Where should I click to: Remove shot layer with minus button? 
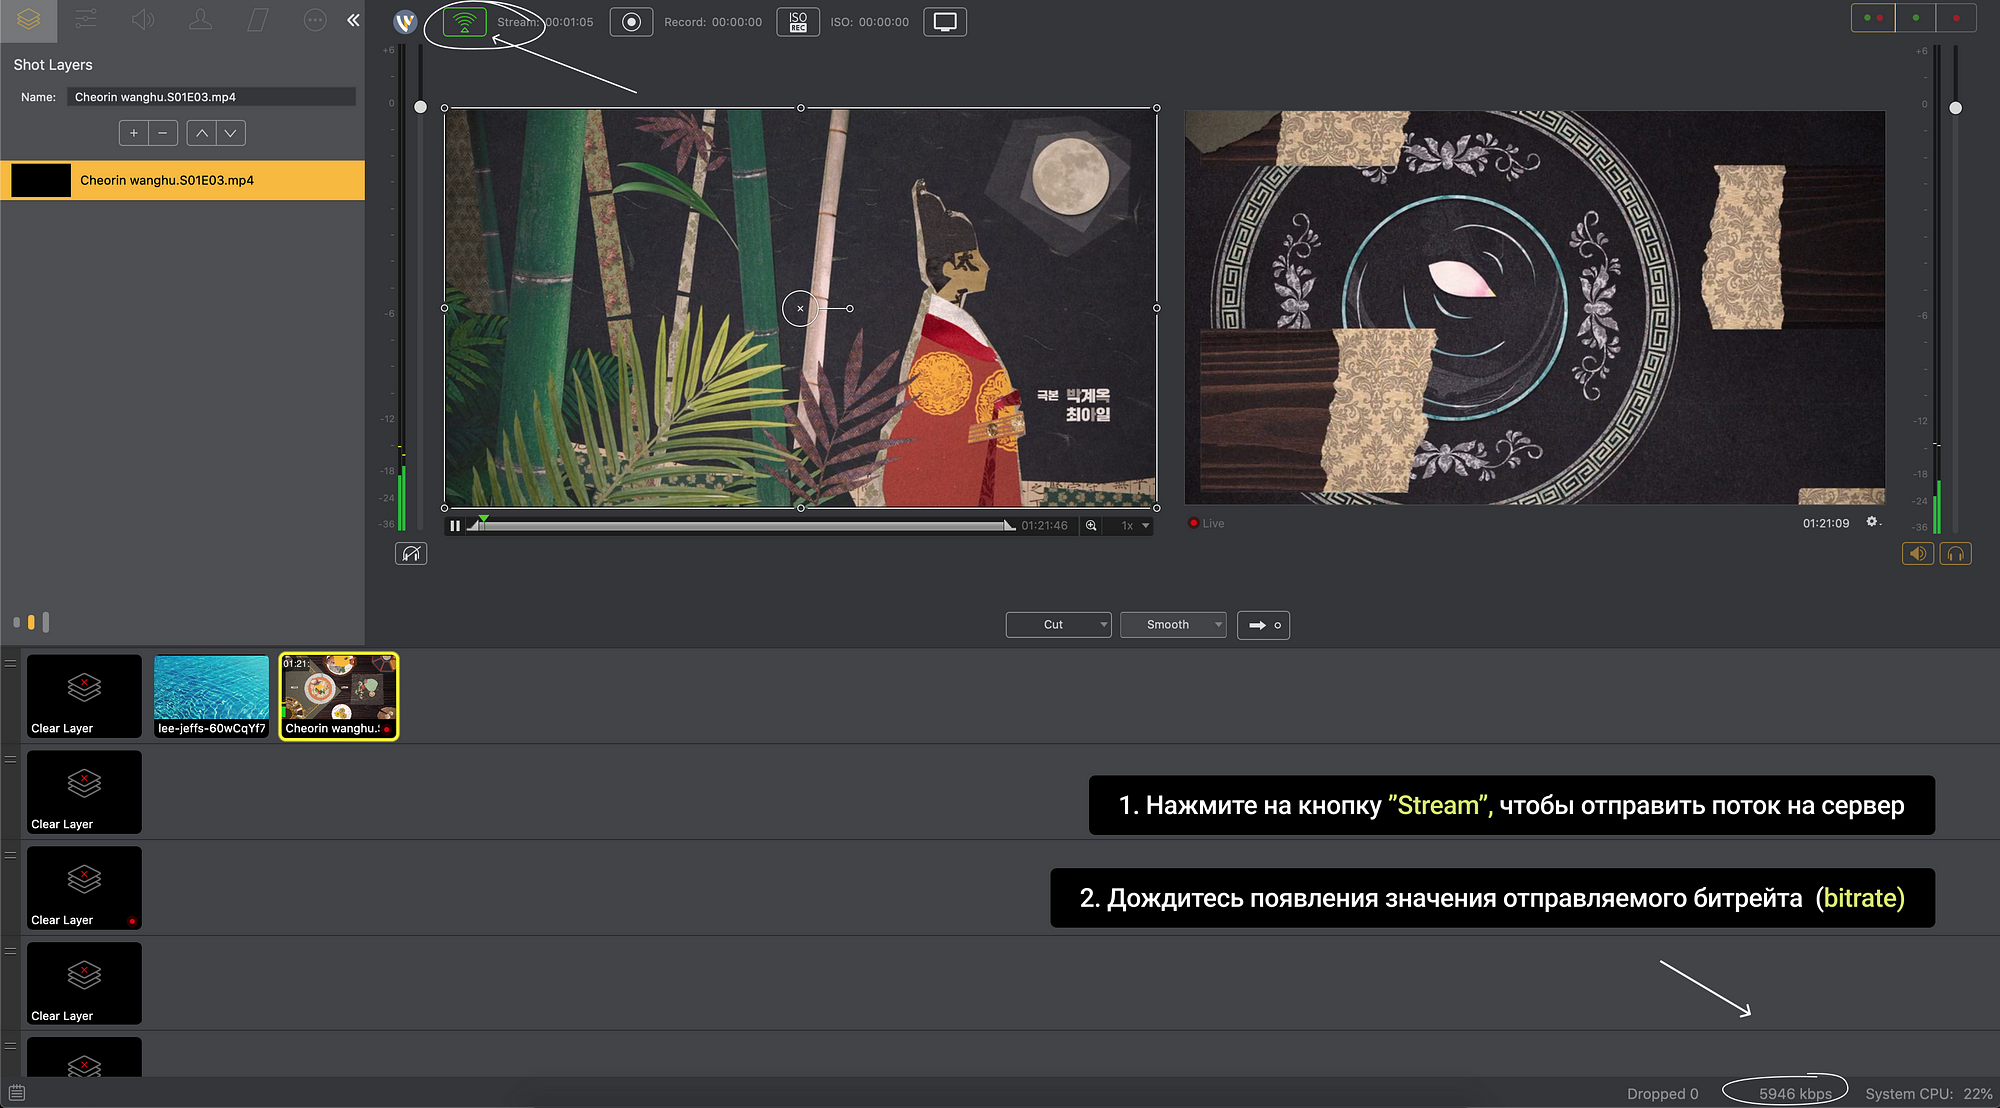pyautogui.click(x=163, y=133)
